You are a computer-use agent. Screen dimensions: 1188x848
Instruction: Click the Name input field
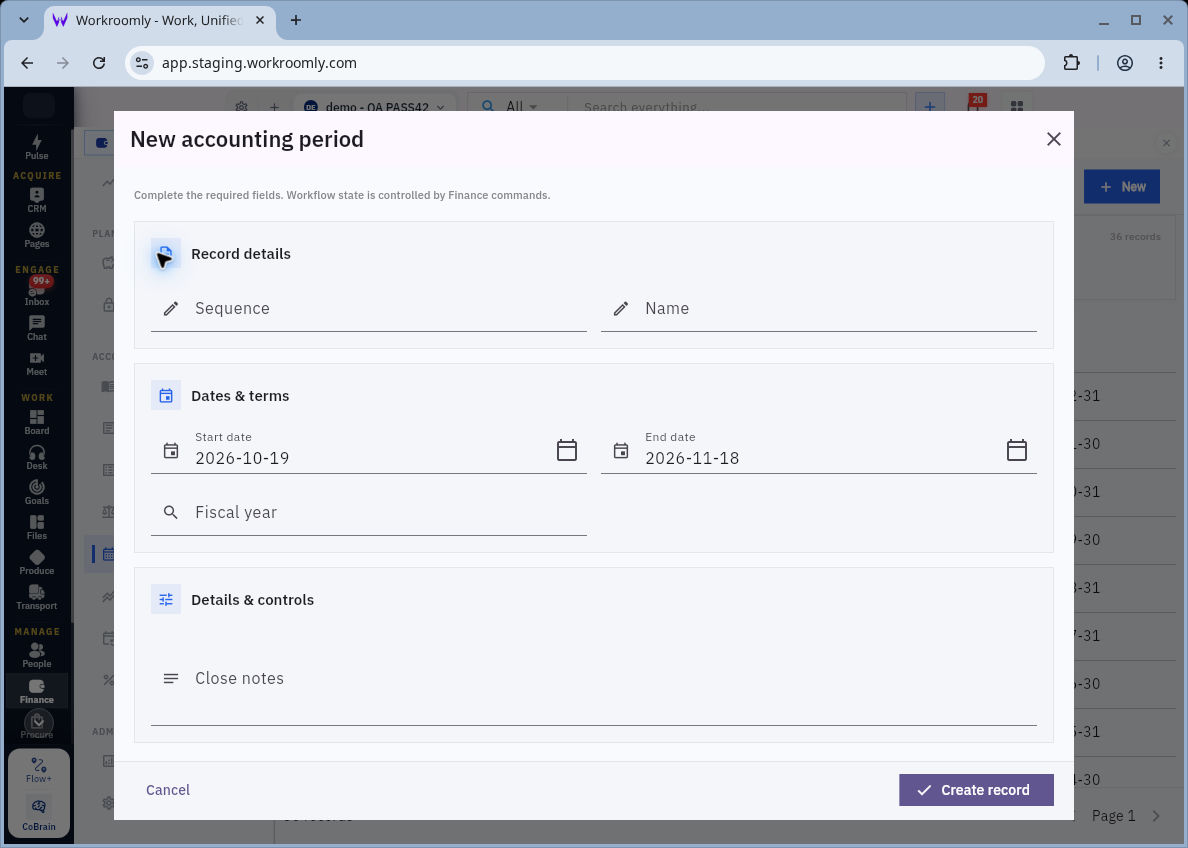(818, 308)
